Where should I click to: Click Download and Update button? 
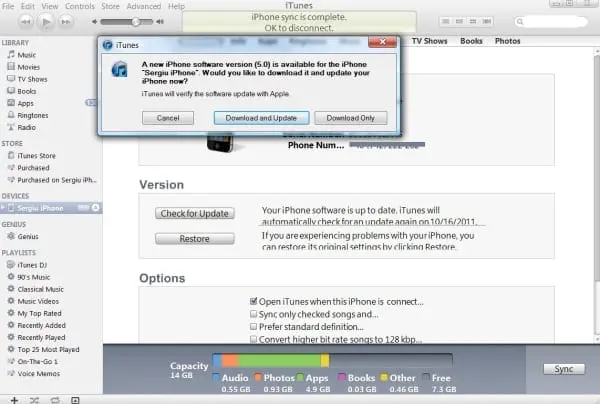[261, 118]
